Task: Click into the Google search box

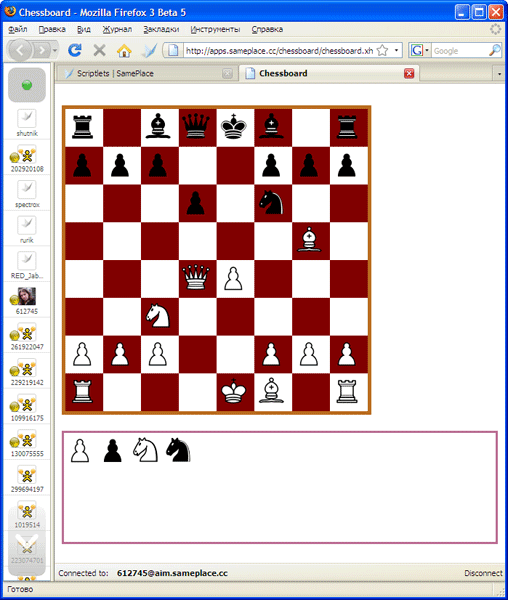Action: pos(460,51)
